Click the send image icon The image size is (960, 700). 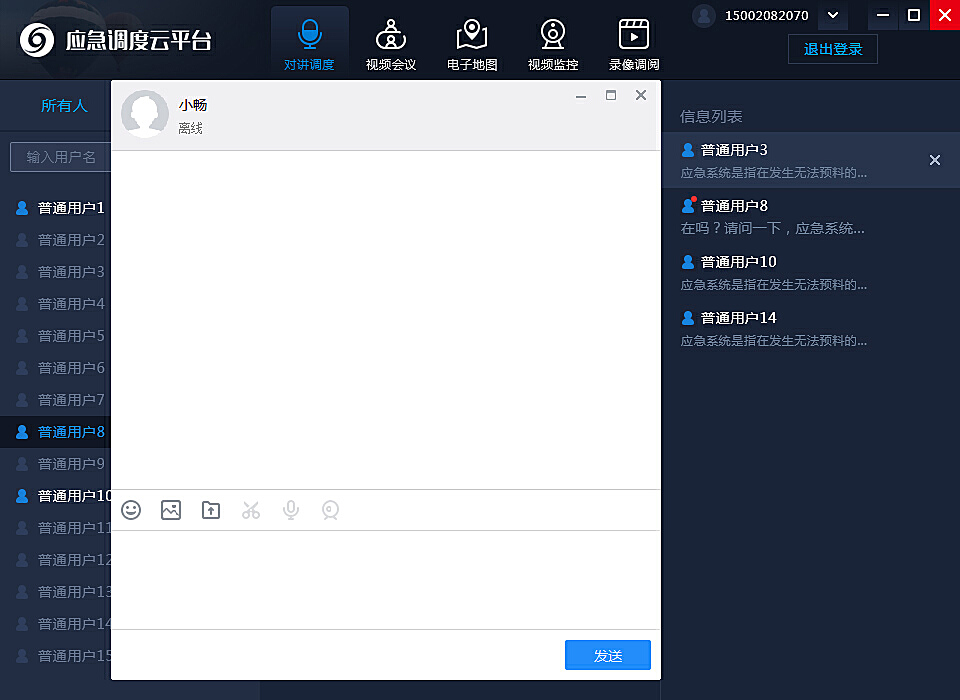[x=171, y=510]
